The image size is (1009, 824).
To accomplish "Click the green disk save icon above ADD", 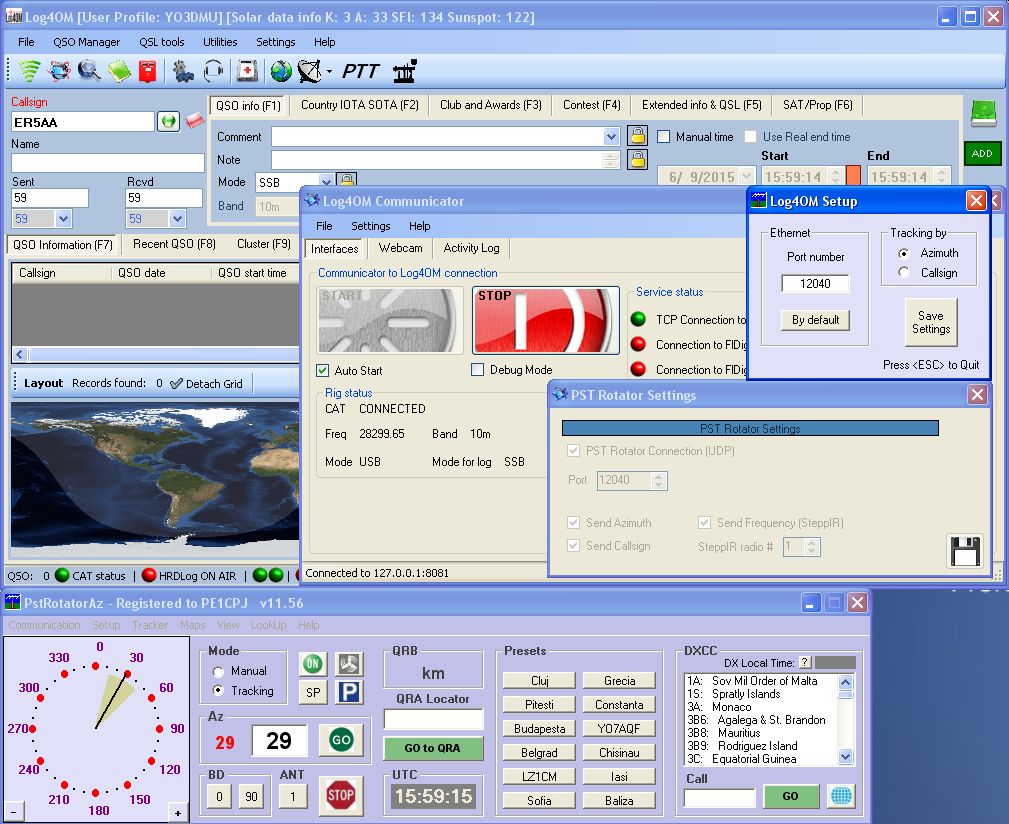I will [983, 113].
